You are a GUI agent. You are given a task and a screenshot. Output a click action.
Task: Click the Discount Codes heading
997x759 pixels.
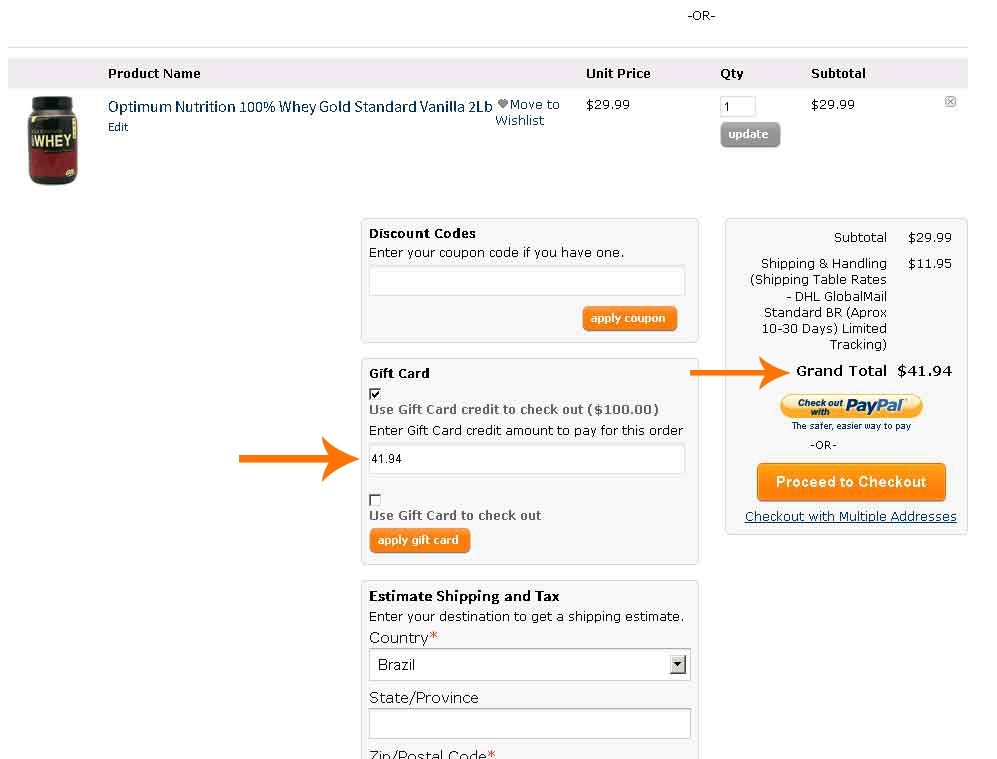coord(422,233)
